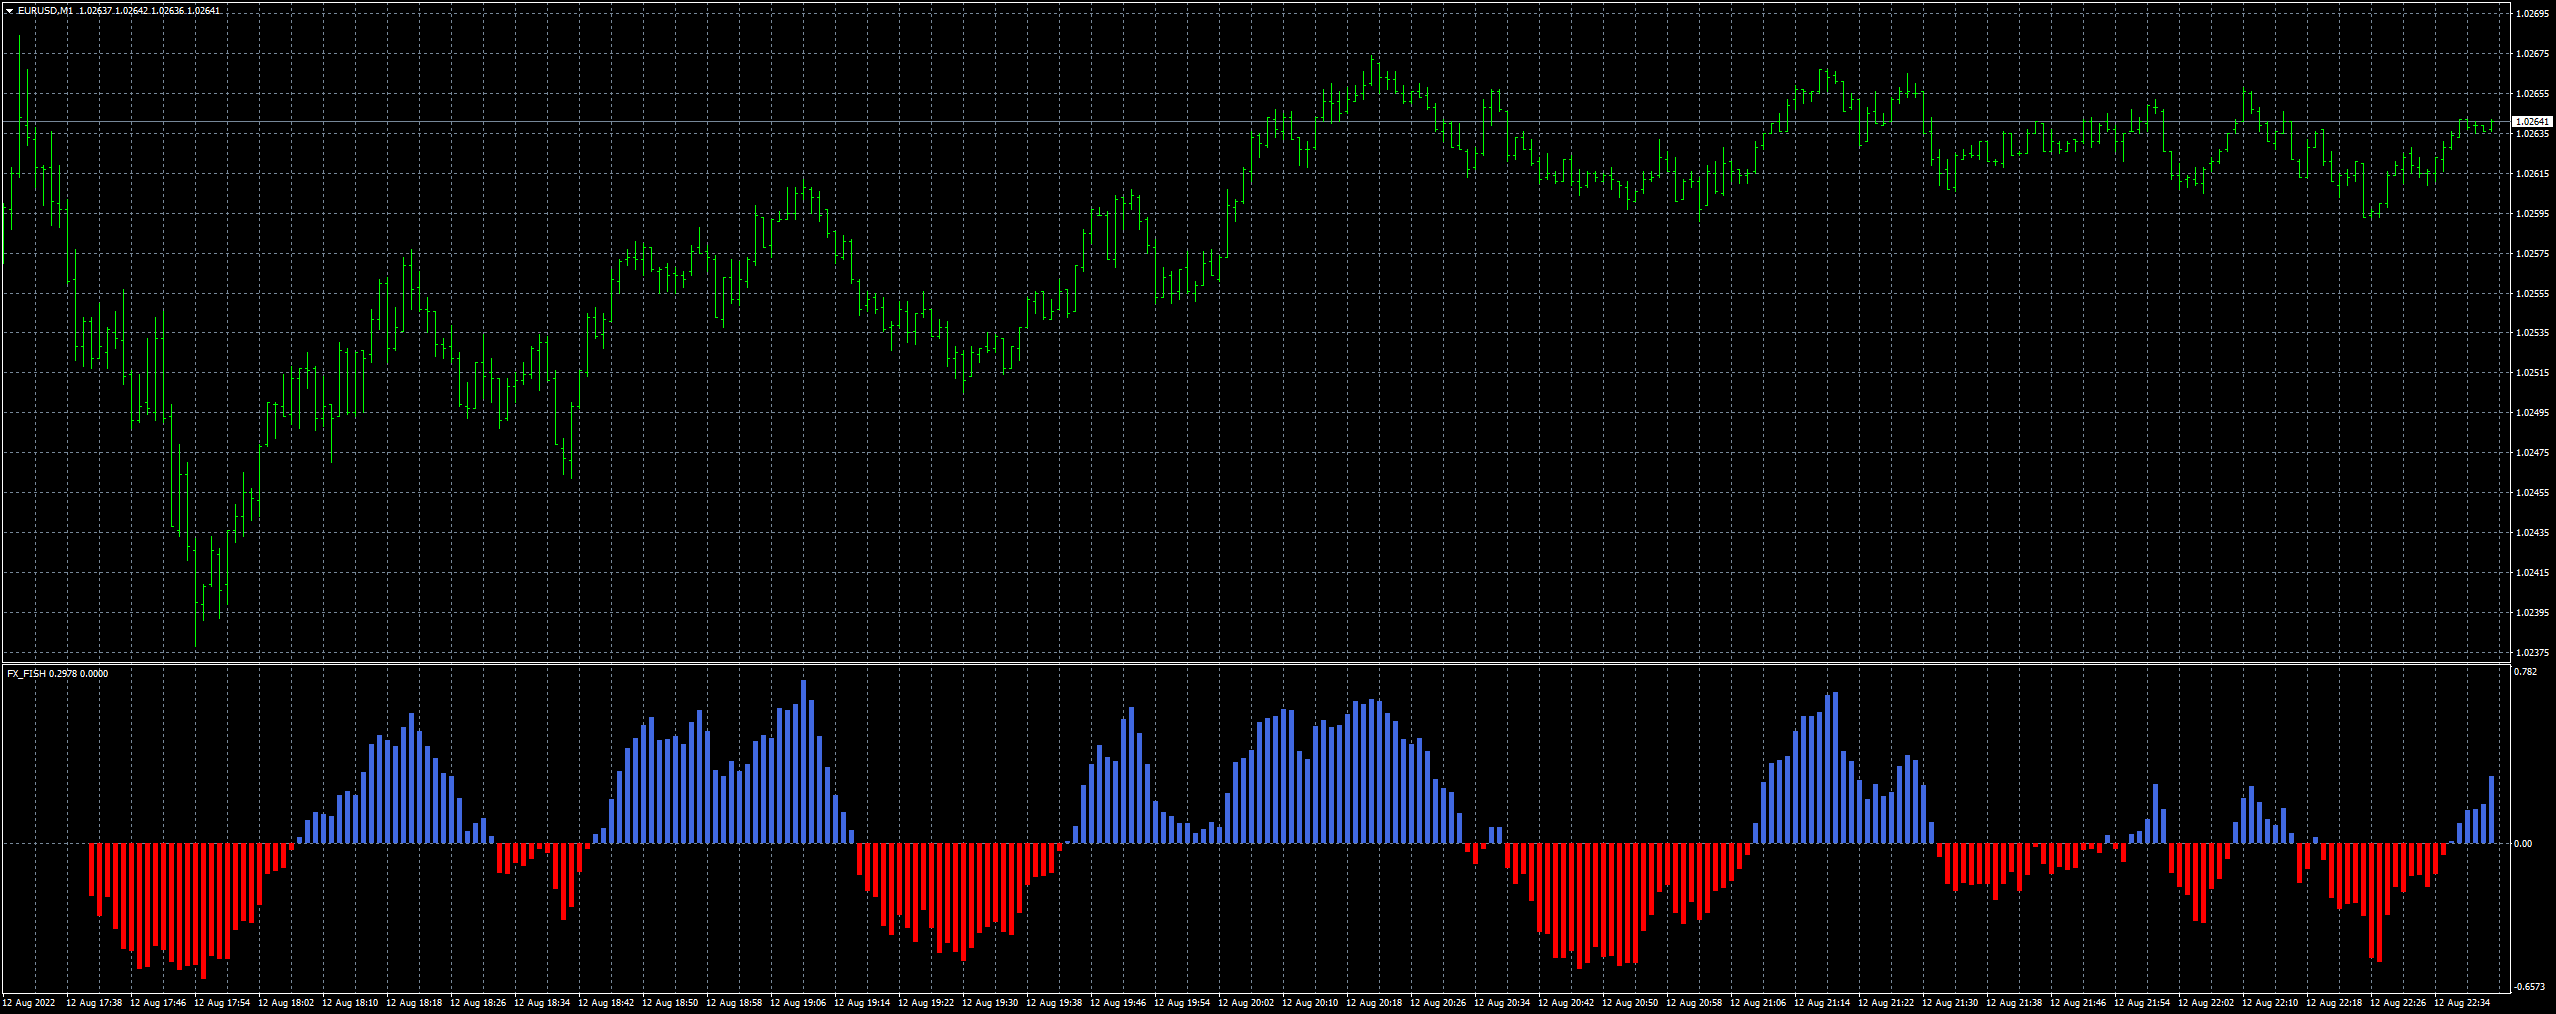The image size is (2556, 1014).
Task: Click the 12 Aug 19:14 time label
Action: (x=862, y=1003)
